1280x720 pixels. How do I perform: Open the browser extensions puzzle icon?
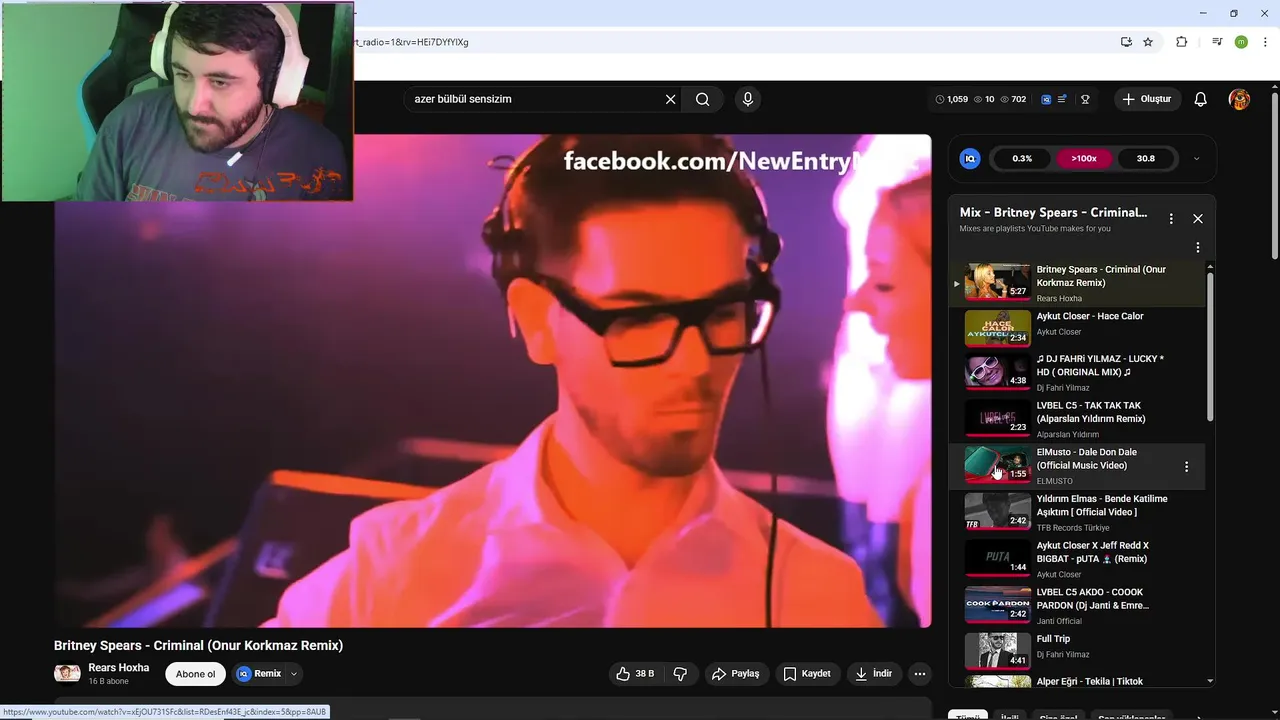point(1182,42)
